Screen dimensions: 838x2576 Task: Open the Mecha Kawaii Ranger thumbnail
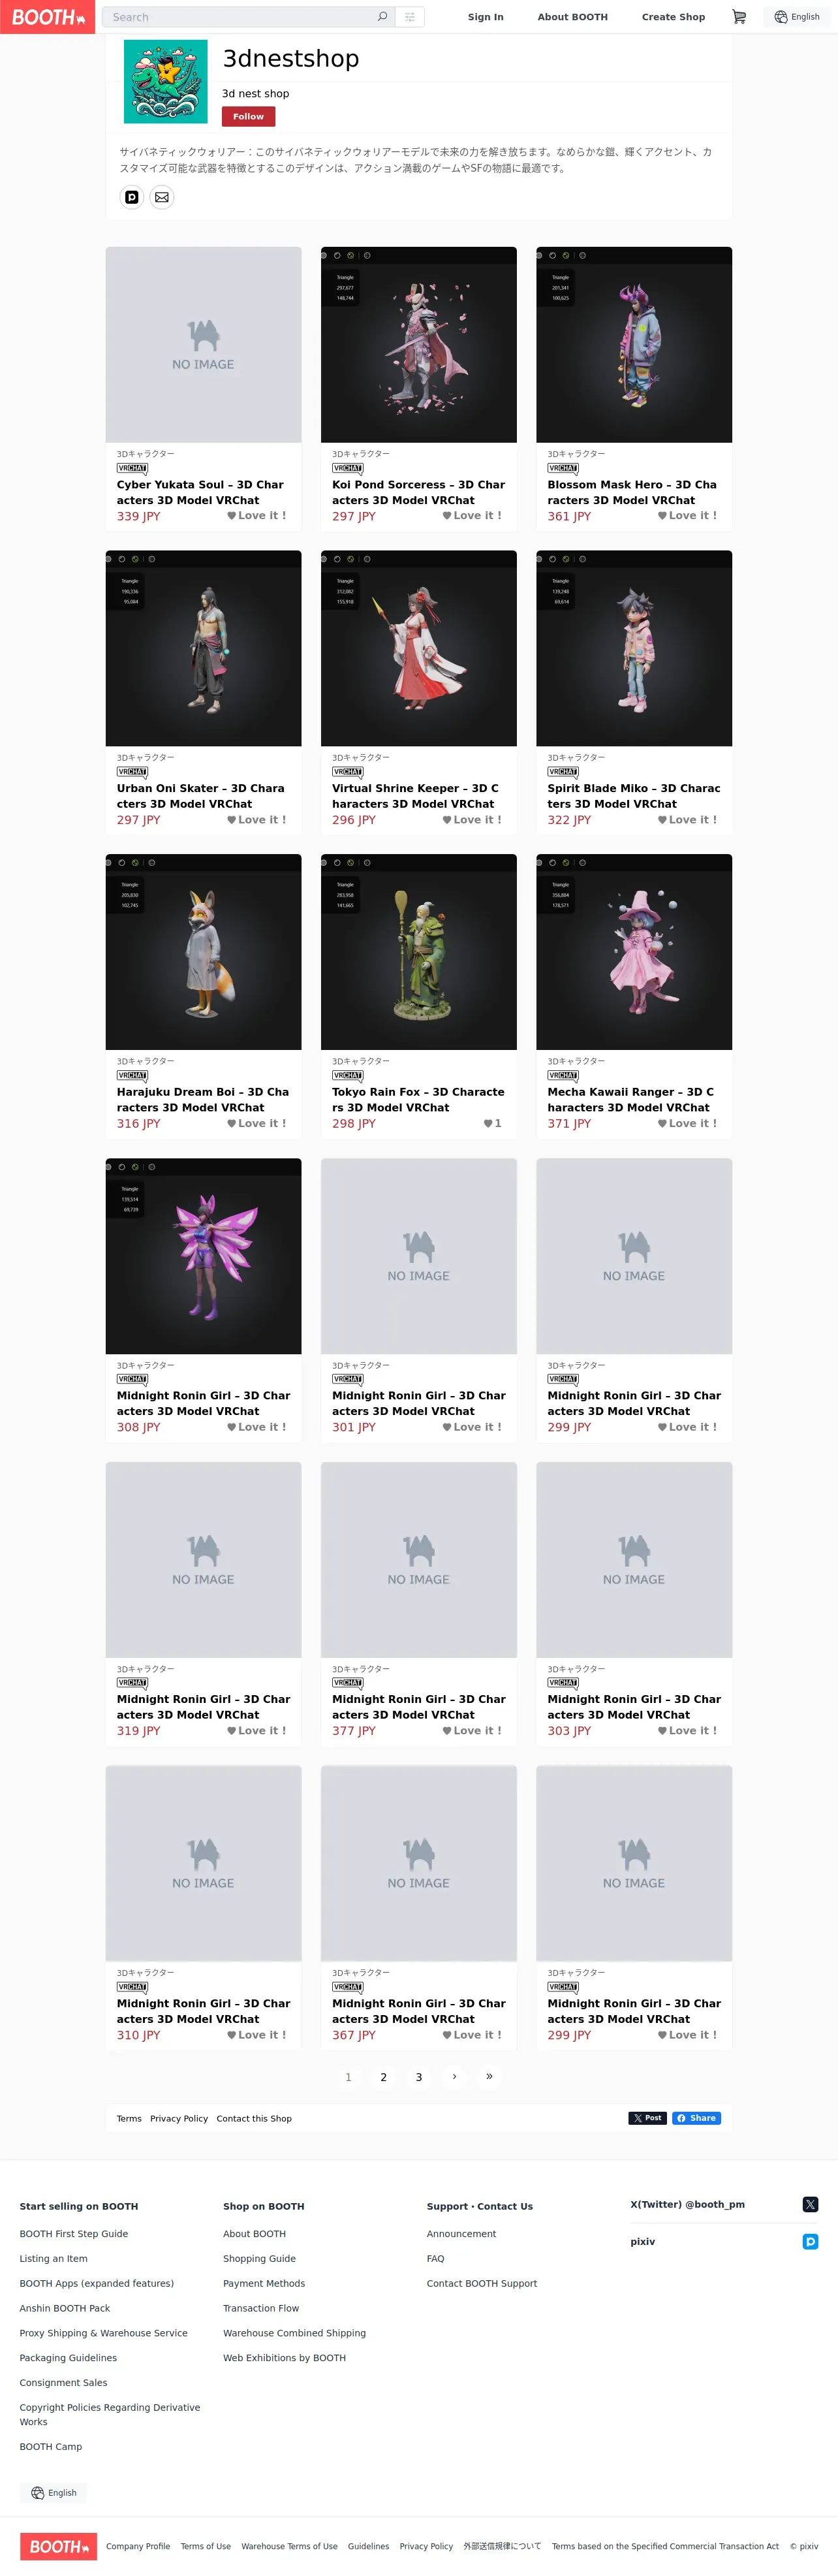pos(634,952)
